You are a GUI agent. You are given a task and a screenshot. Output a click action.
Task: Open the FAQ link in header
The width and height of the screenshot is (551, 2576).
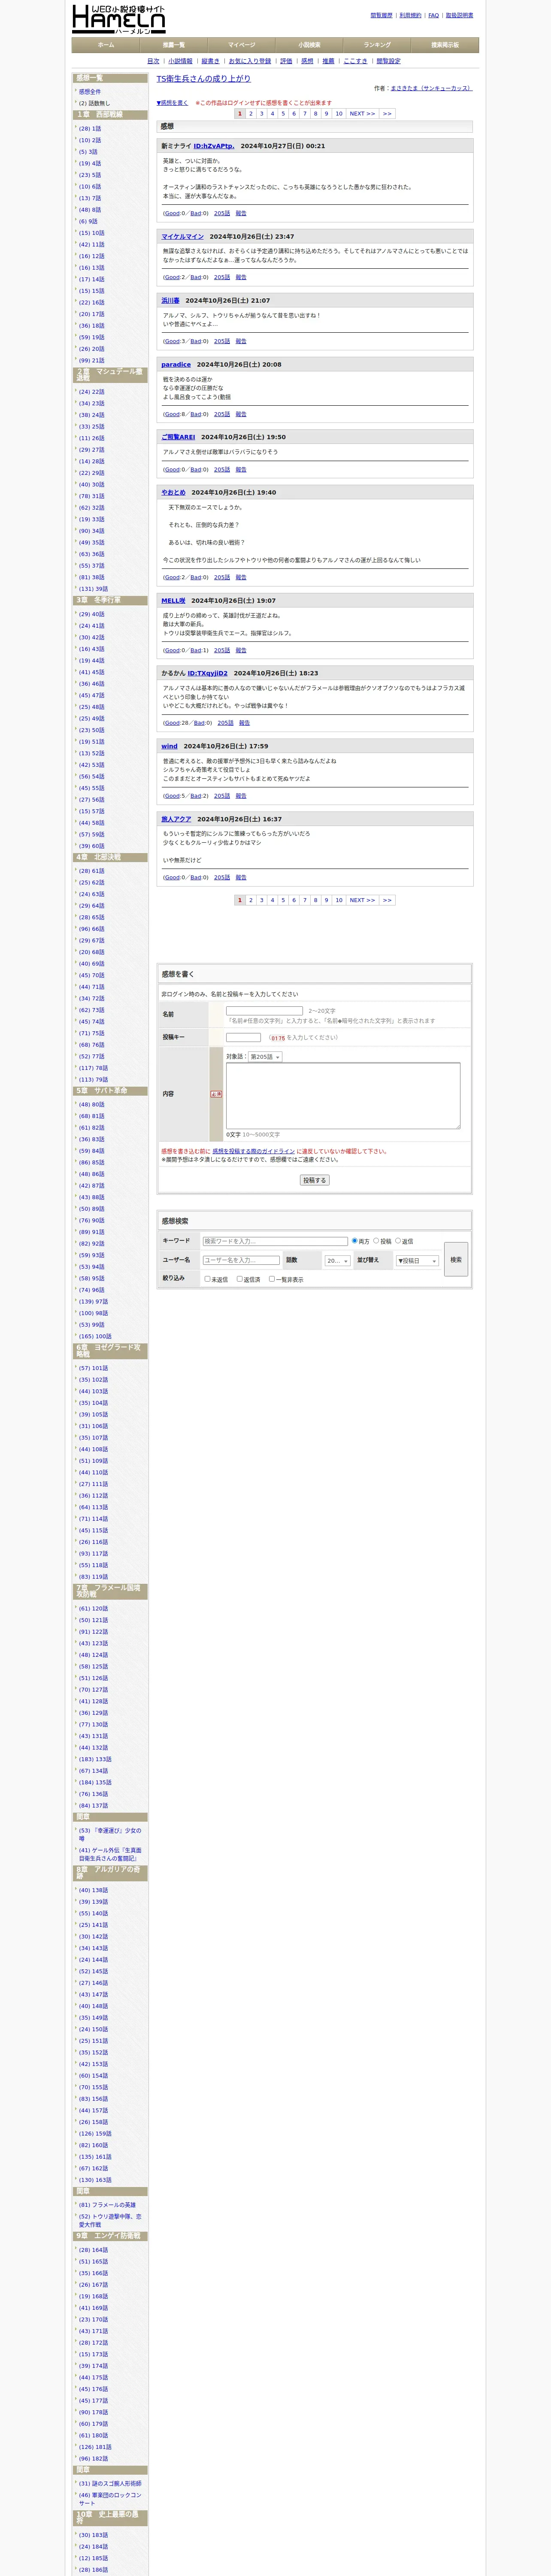click(x=433, y=15)
